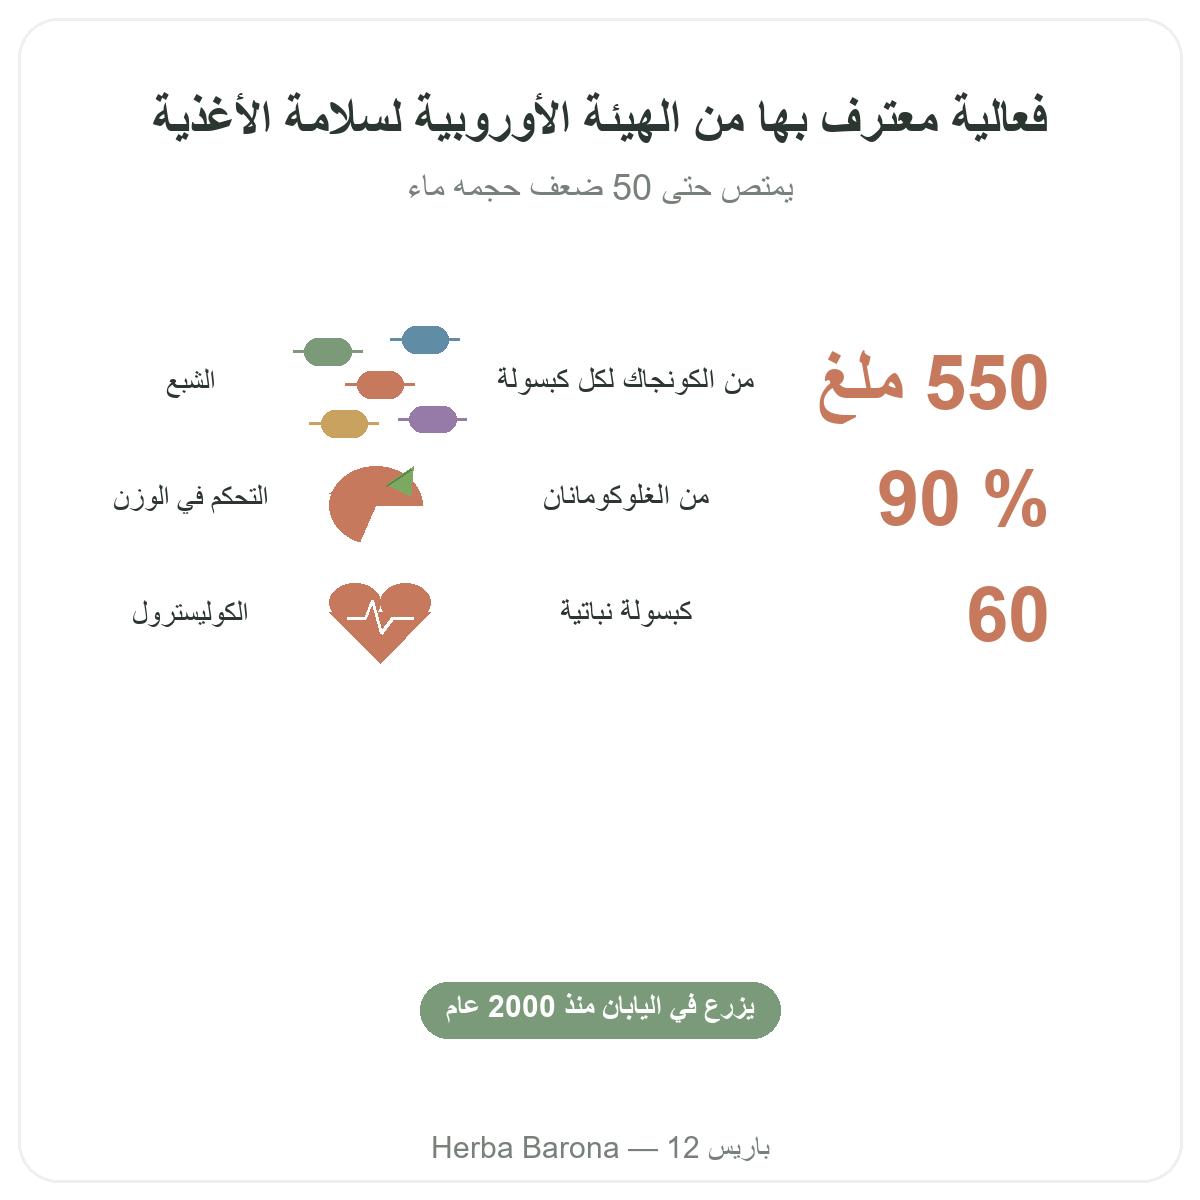Click the الكوليسترول label
The height and width of the screenshot is (1200, 1200).
point(190,611)
